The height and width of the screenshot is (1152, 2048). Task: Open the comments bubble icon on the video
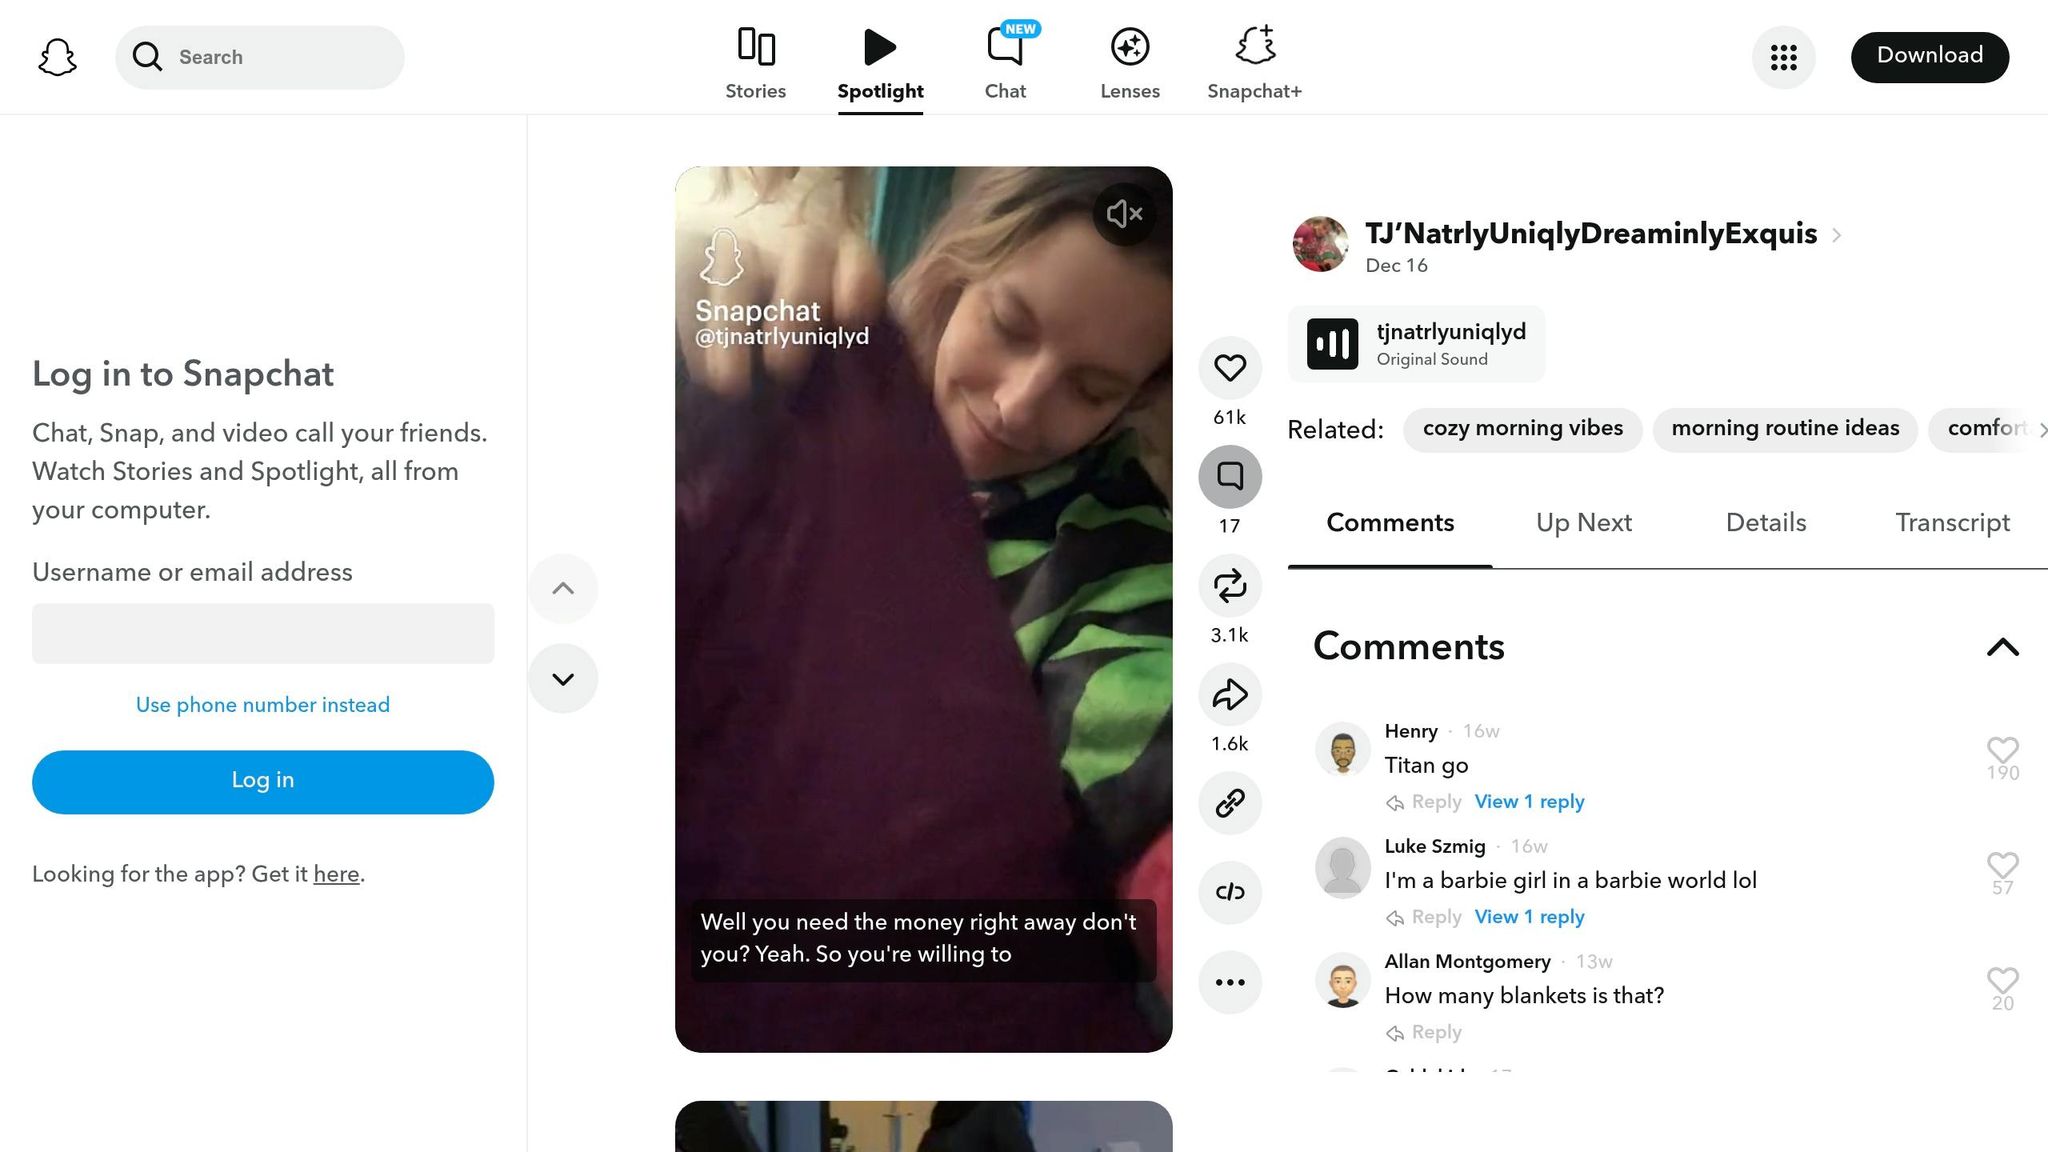1229,477
